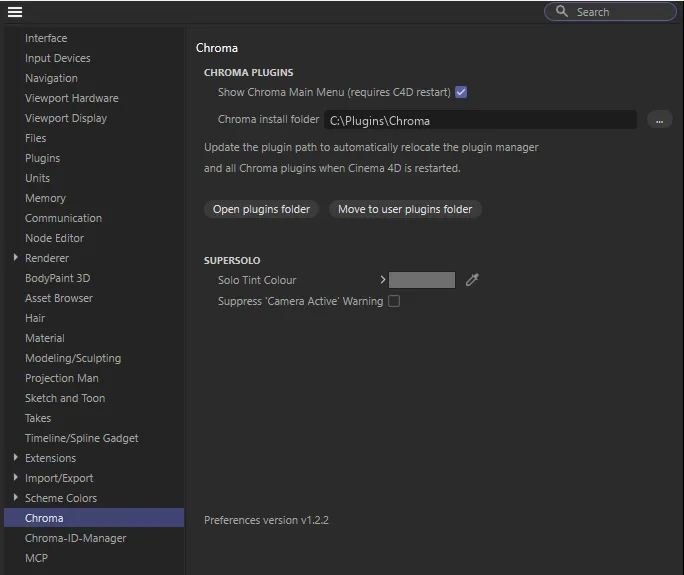Image resolution: width=684 pixels, height=575 pixels.
Task: Select Memory preferences
Action: pos(45,199)
